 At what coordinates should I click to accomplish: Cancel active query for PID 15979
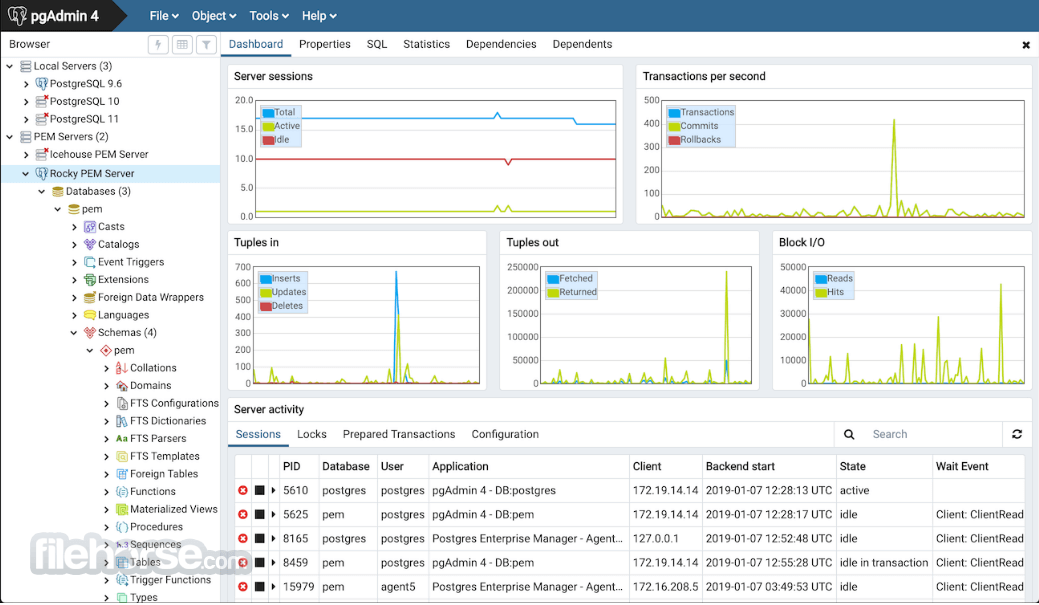point(260,586)
